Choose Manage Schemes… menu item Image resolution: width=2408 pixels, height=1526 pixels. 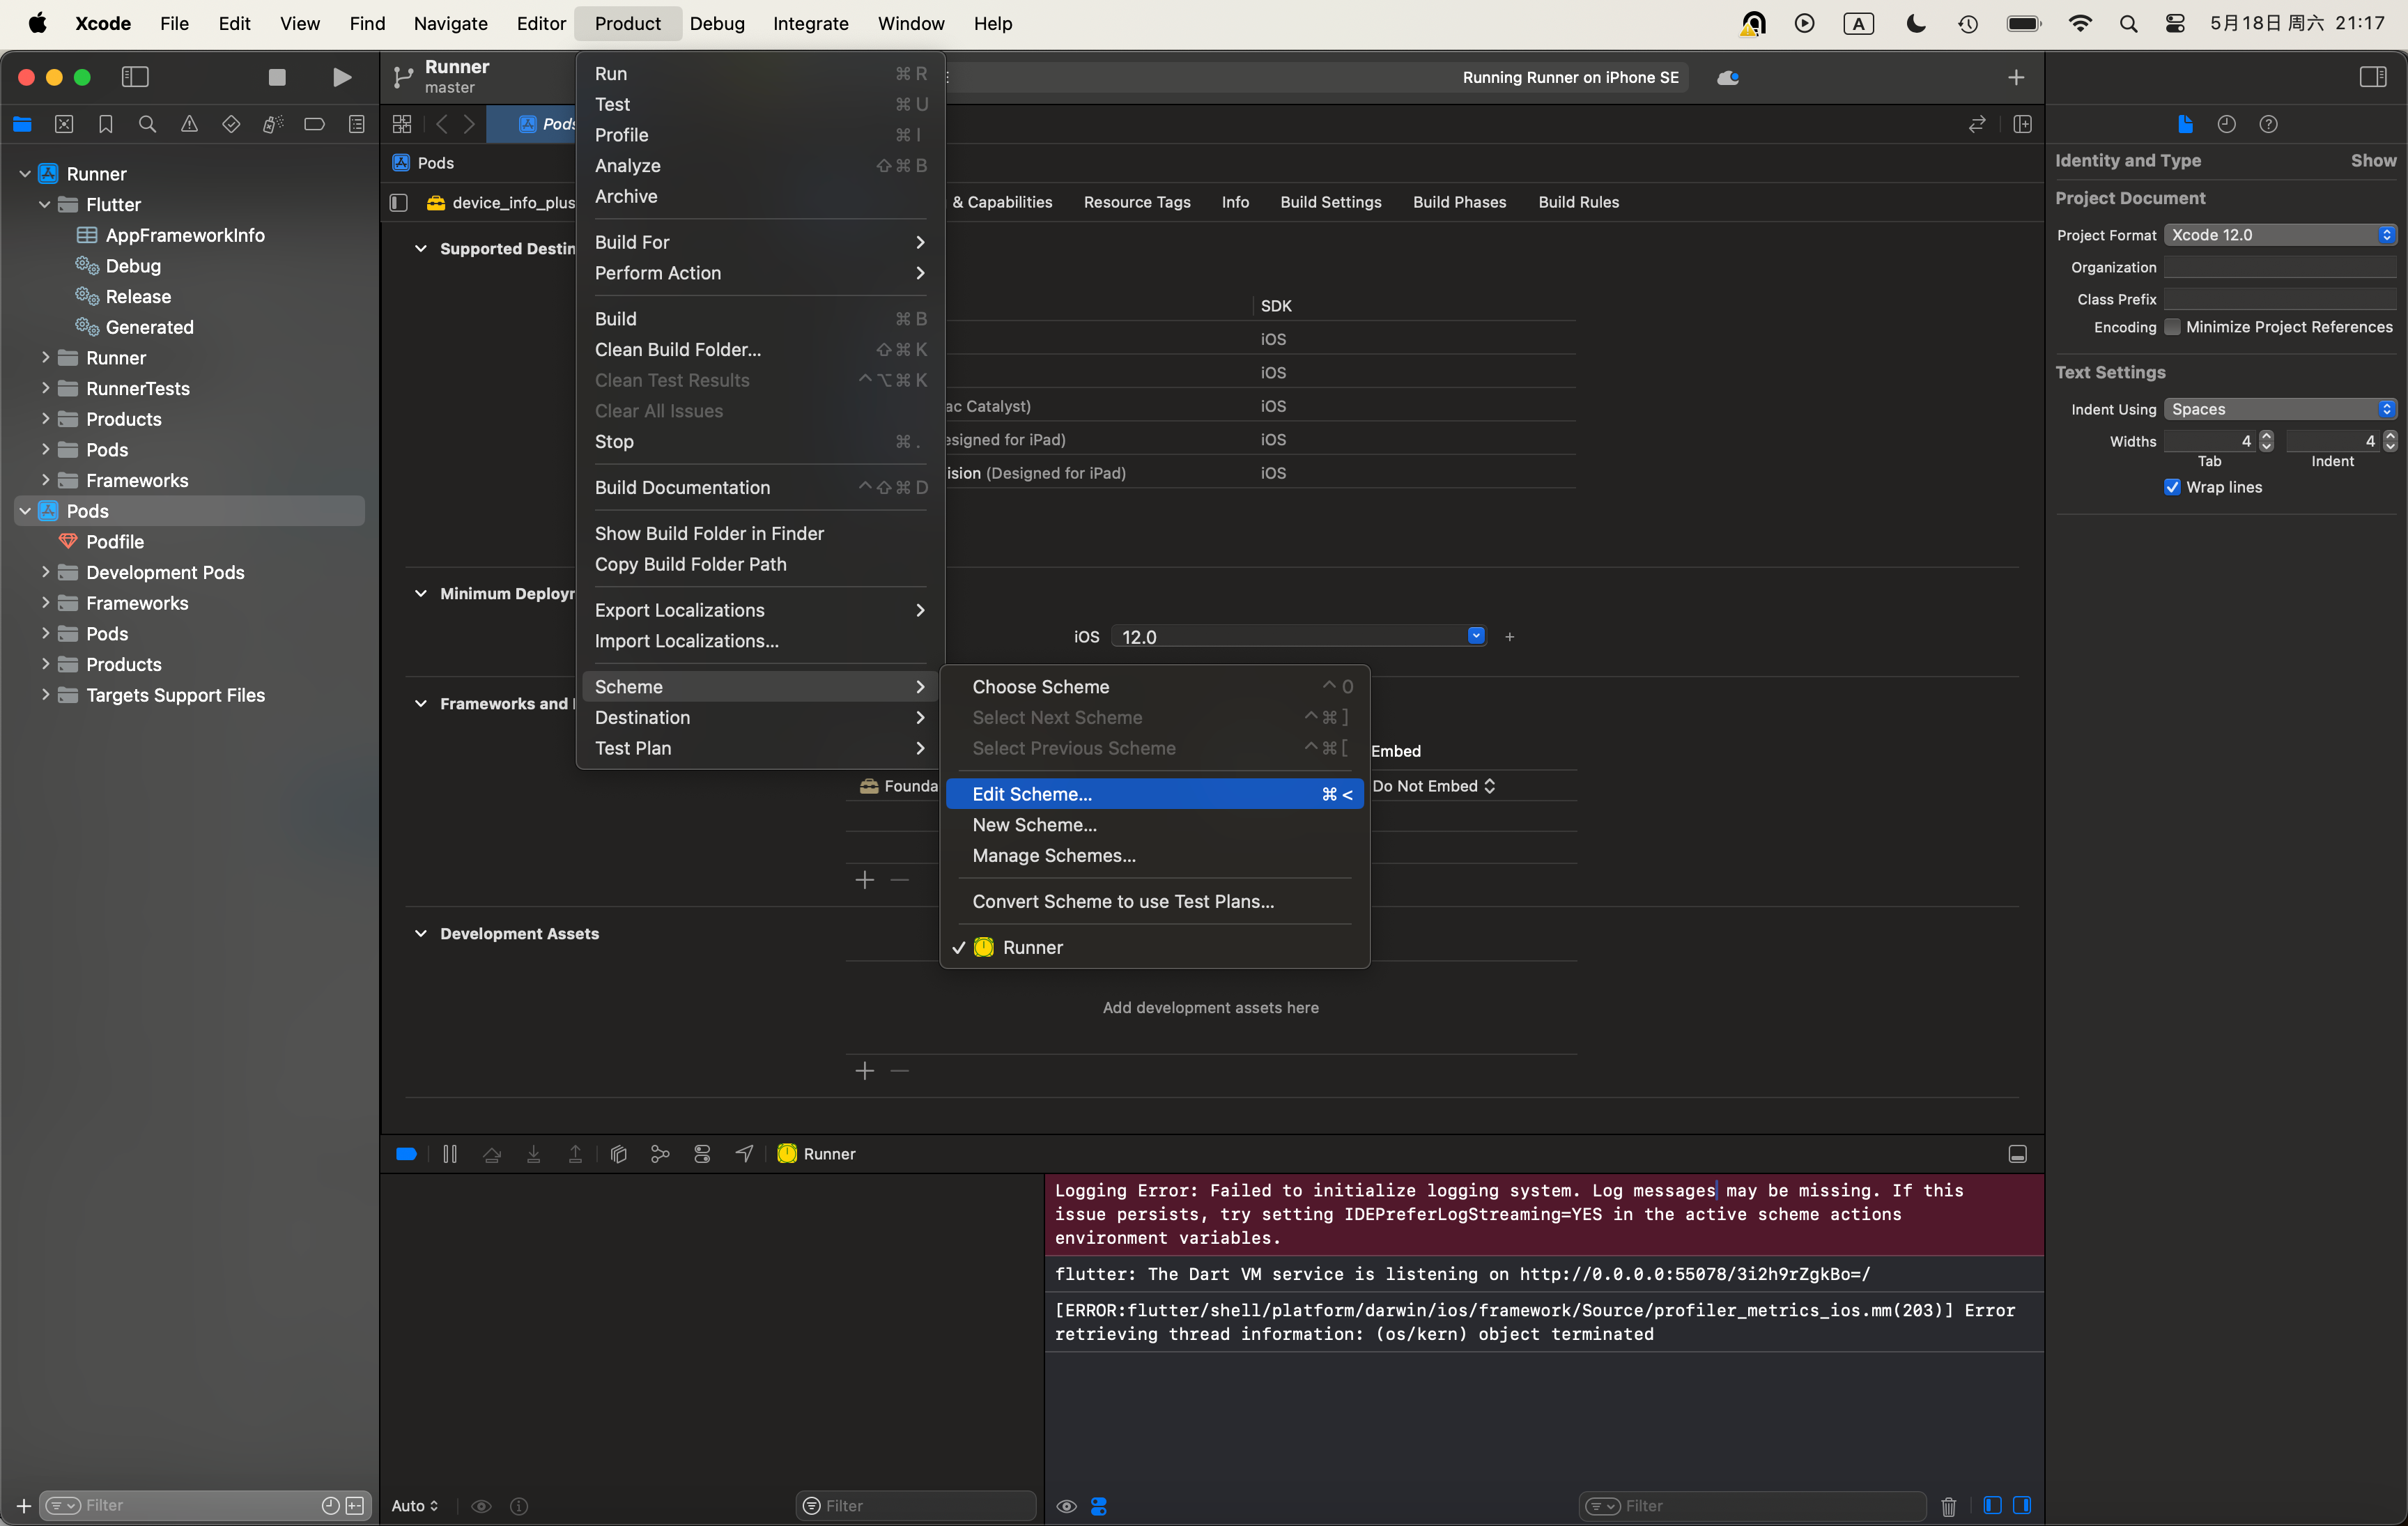point(1154,855)
